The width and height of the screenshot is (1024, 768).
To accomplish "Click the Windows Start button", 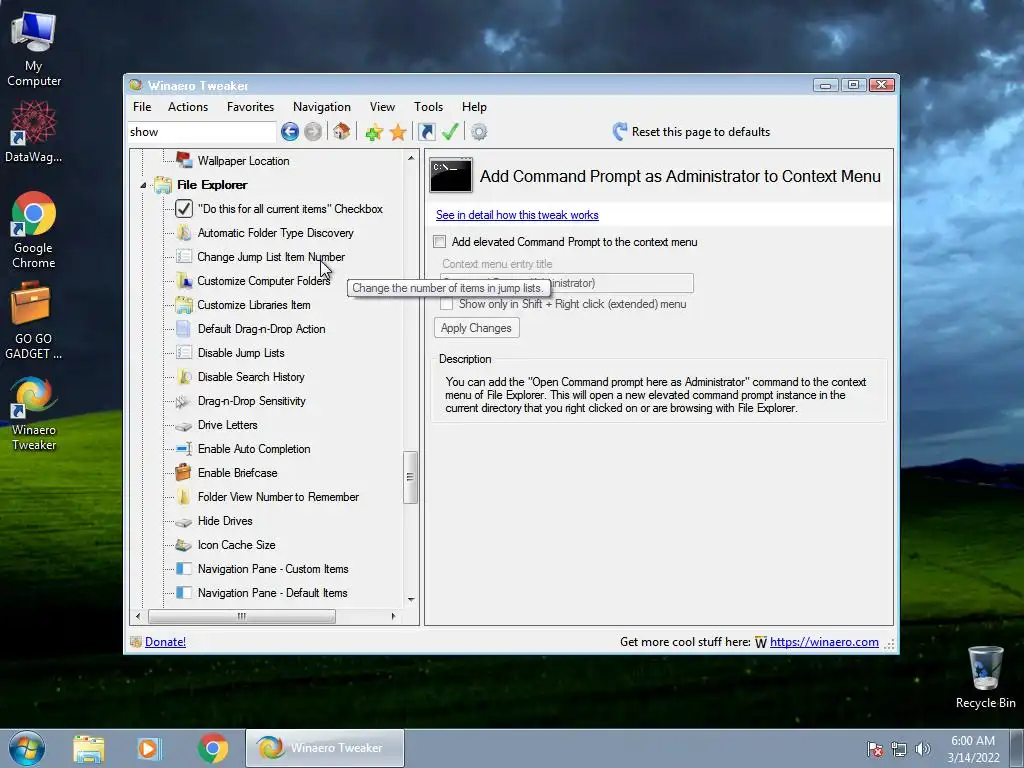I will [27, 748].
